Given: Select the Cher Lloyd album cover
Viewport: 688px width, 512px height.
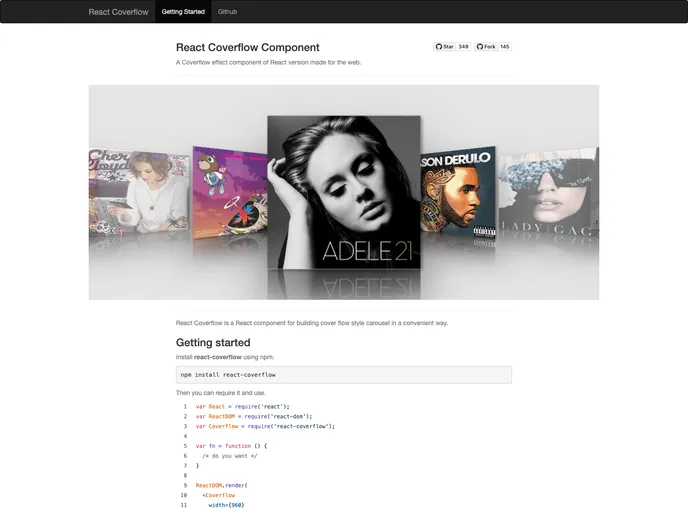Looking at the screenshot, I should tap(140, 192).
